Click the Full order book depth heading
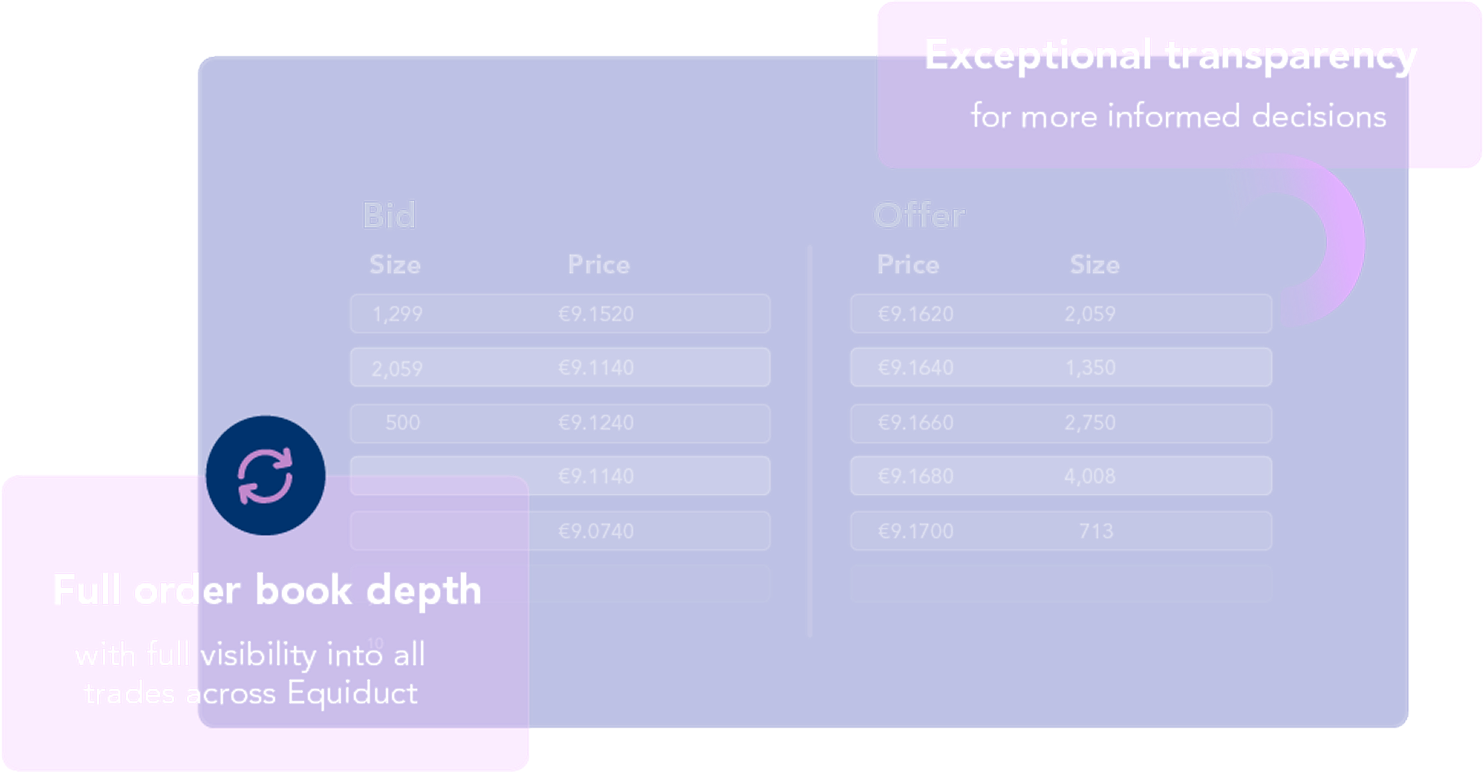 [x=267, y=590]
